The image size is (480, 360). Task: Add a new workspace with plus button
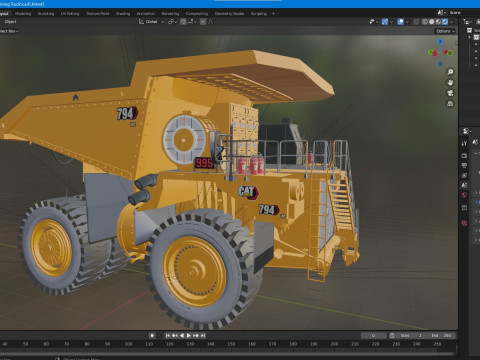274,14
